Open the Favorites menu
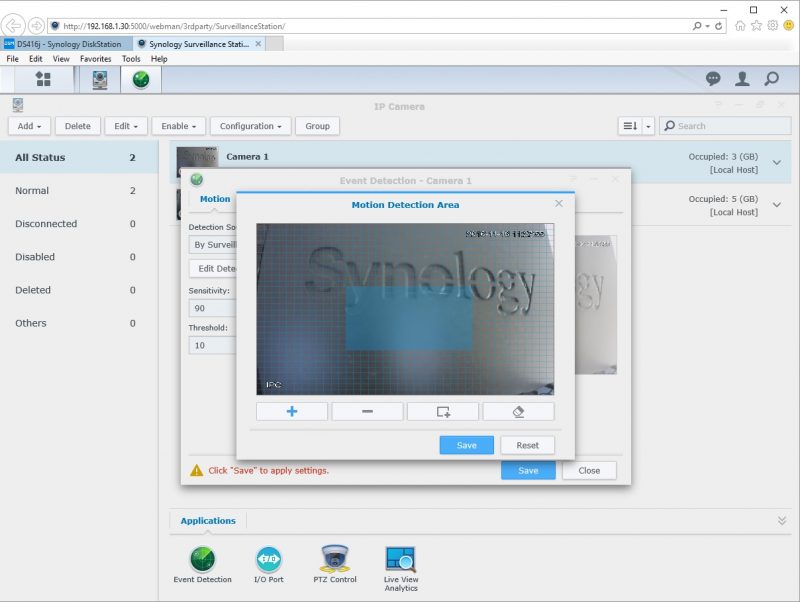 point(95,59)
